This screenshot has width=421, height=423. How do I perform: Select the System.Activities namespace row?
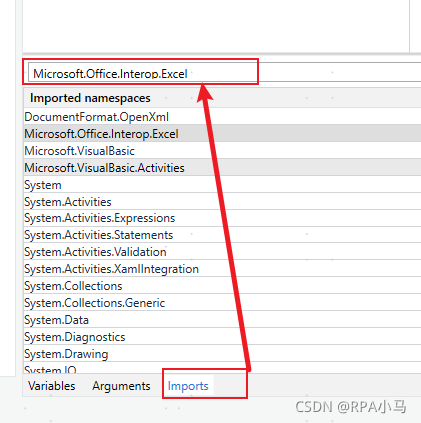pos(222,202)
